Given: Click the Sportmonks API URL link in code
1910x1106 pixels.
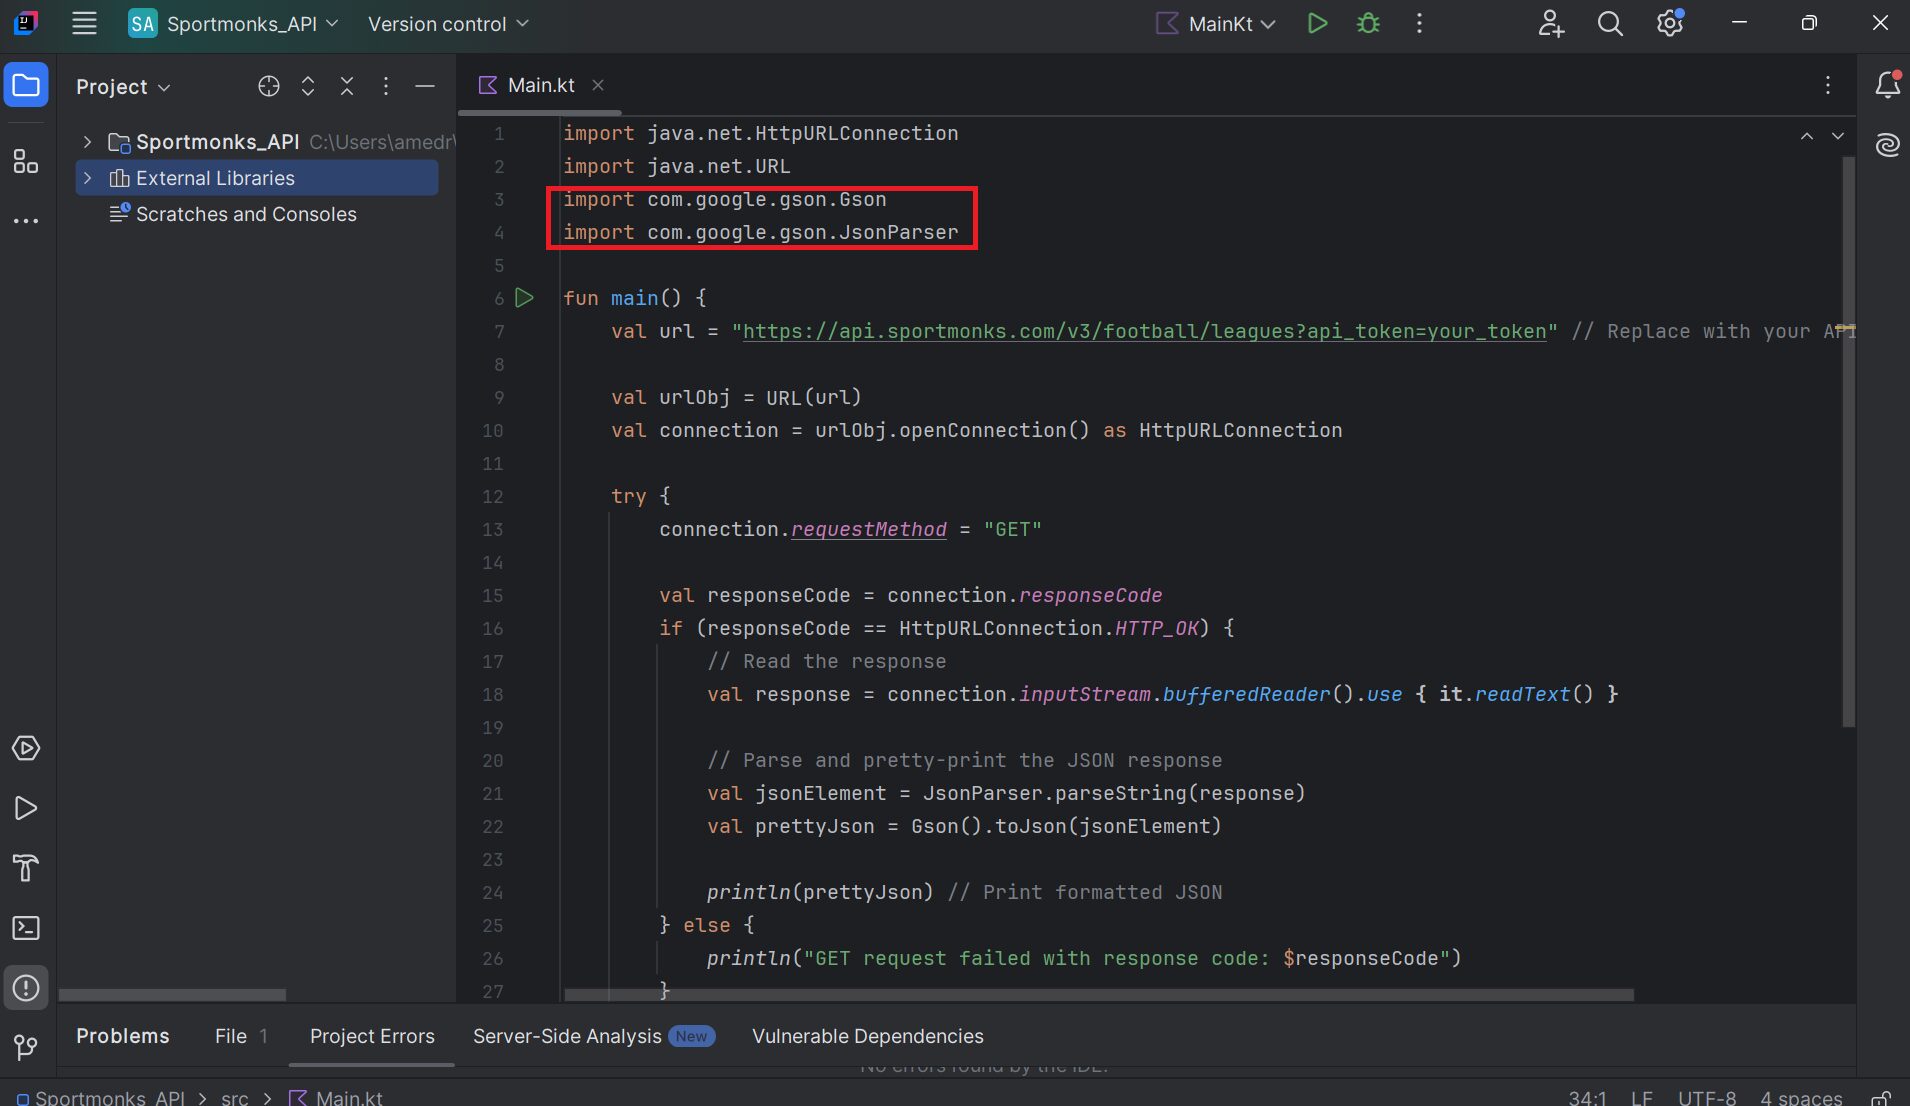Looking at the screenshot, I should coord(1144,331).
